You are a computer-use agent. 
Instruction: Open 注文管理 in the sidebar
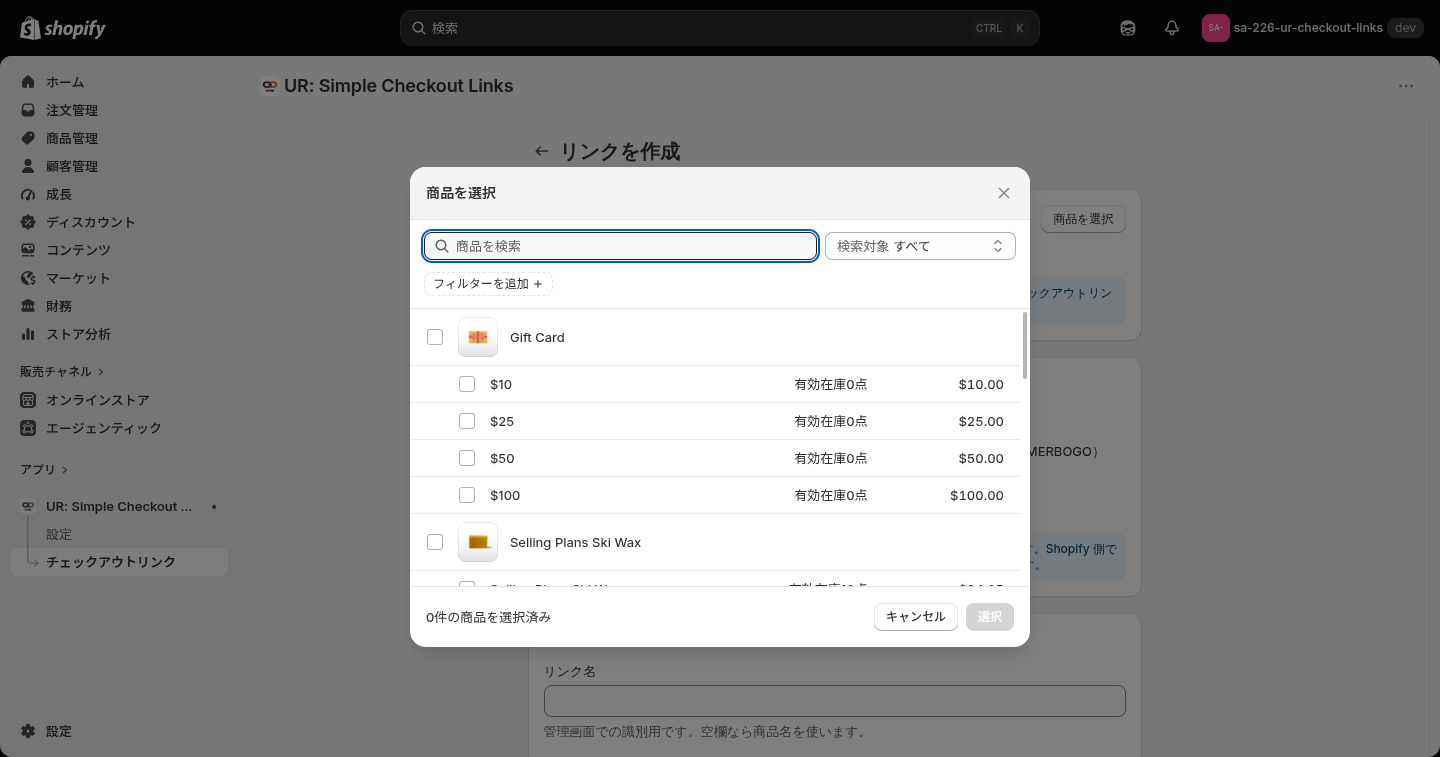point(119,110)
